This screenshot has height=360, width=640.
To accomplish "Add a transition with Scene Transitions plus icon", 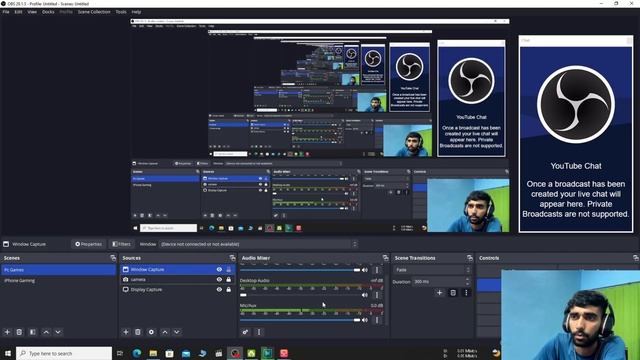I will 439,293.
